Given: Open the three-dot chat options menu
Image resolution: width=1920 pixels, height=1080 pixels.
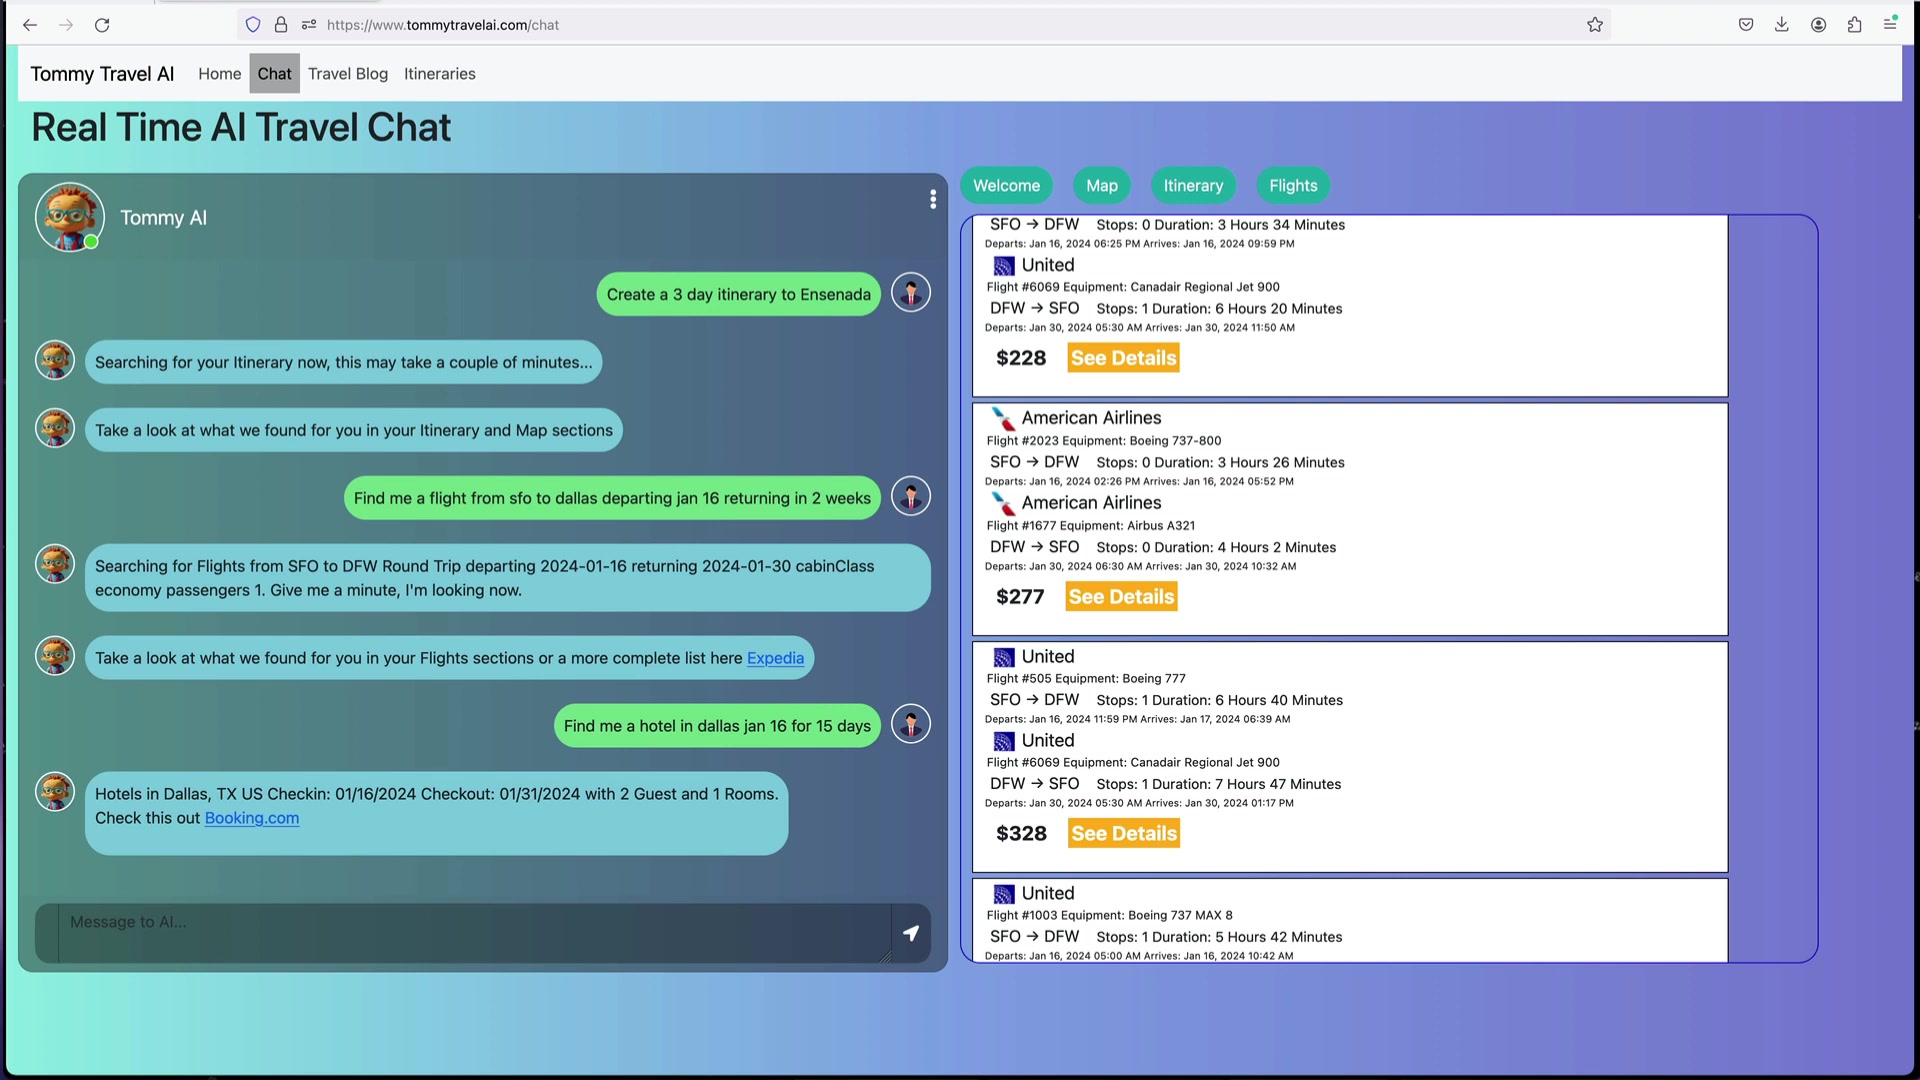Looking at the screenshot, I should pyautogui.click(x=933, y=200).
